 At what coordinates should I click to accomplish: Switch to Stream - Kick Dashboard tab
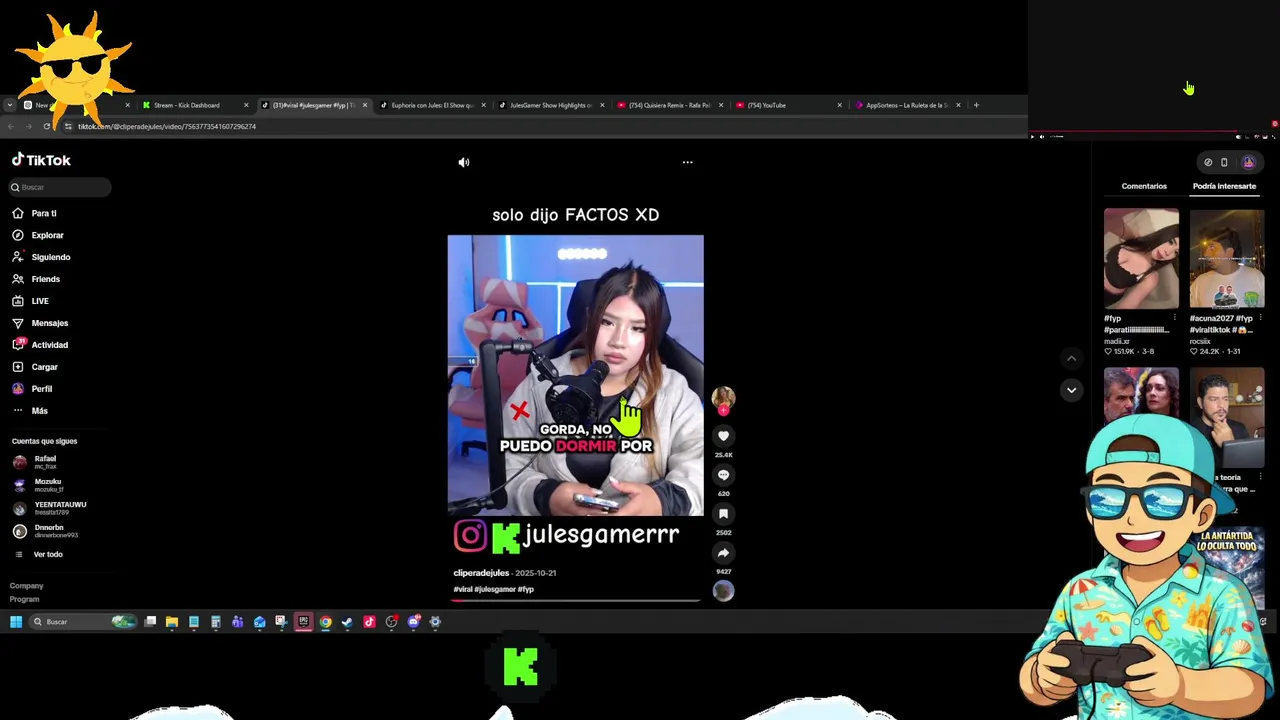click(194, 105)
